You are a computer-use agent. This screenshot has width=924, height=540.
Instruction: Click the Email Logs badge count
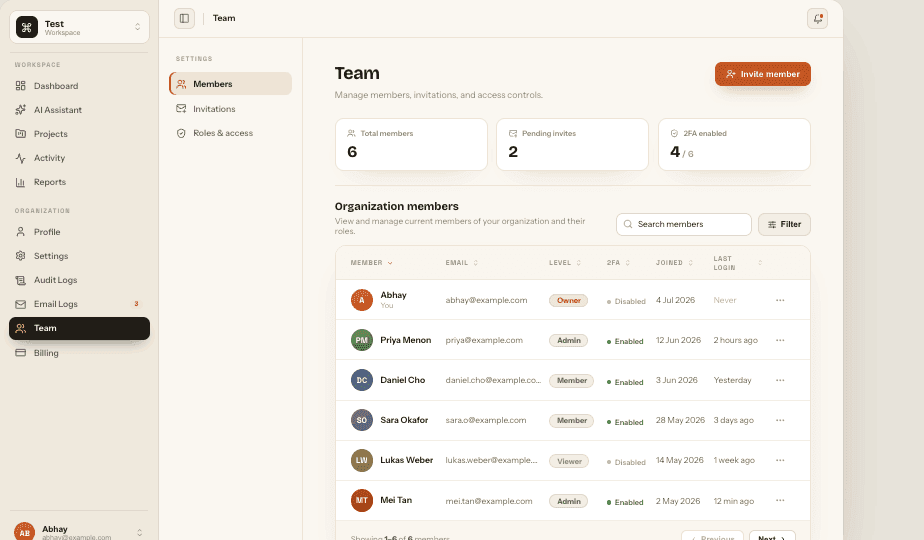136,304
